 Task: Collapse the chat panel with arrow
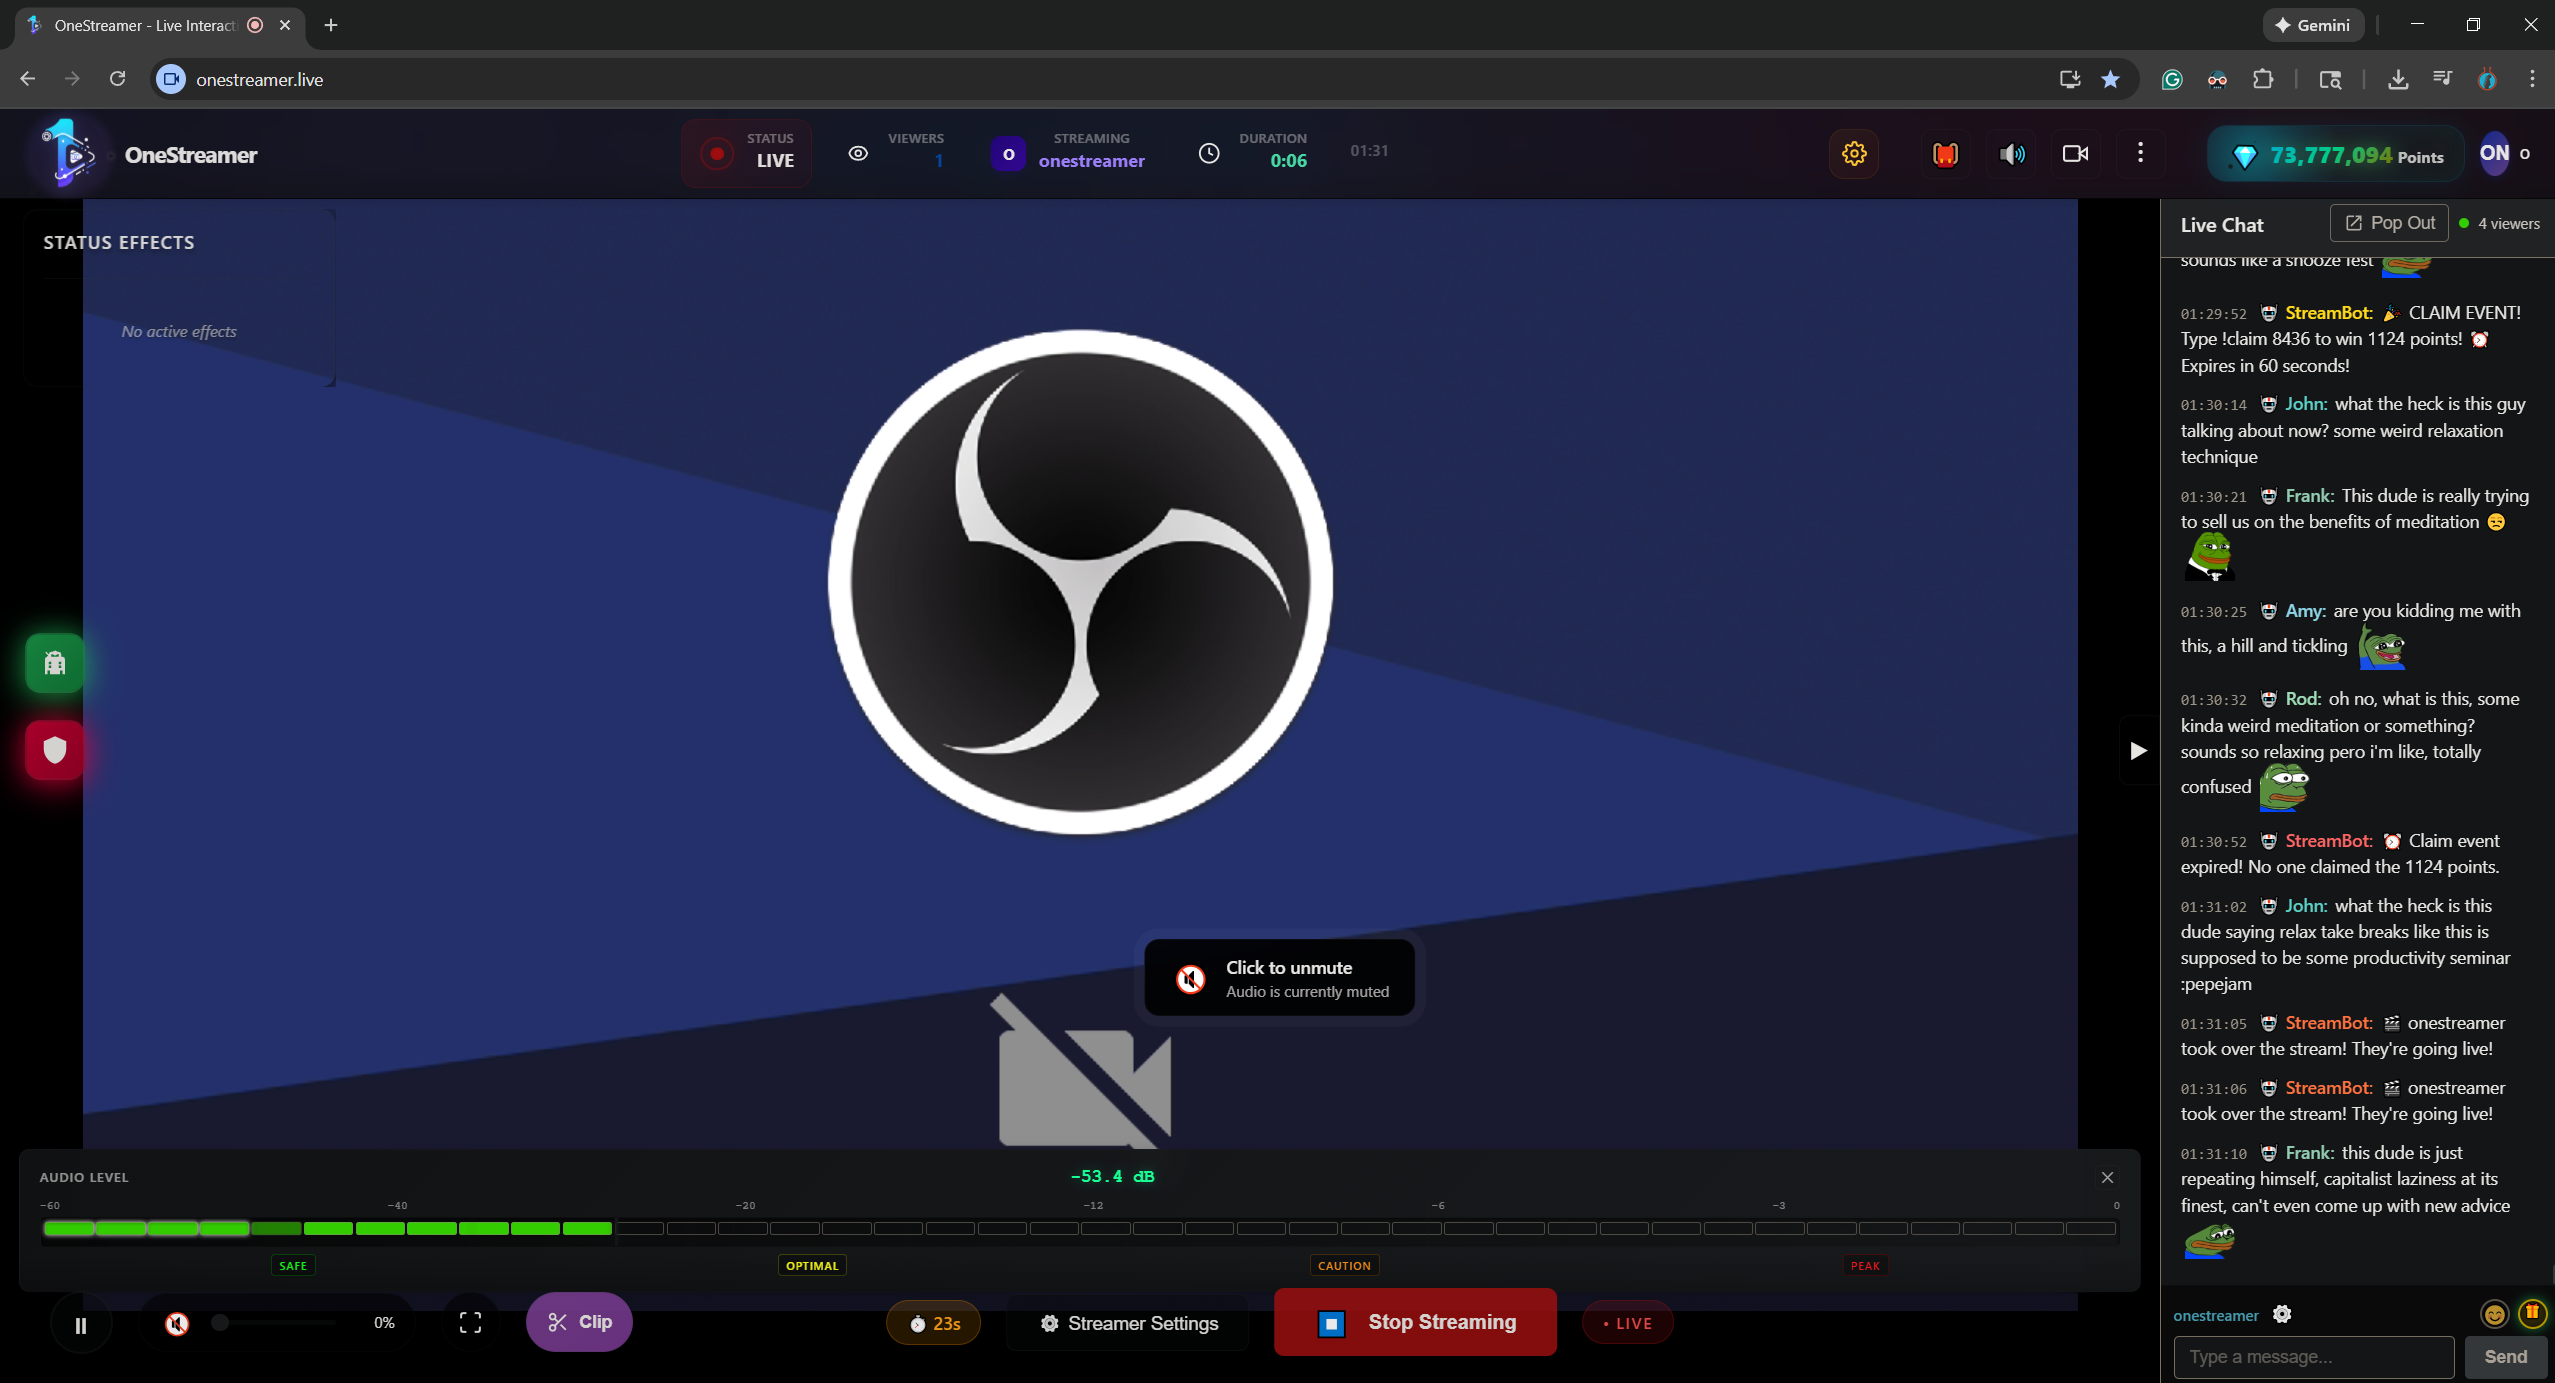click(x=2138, y=751)
